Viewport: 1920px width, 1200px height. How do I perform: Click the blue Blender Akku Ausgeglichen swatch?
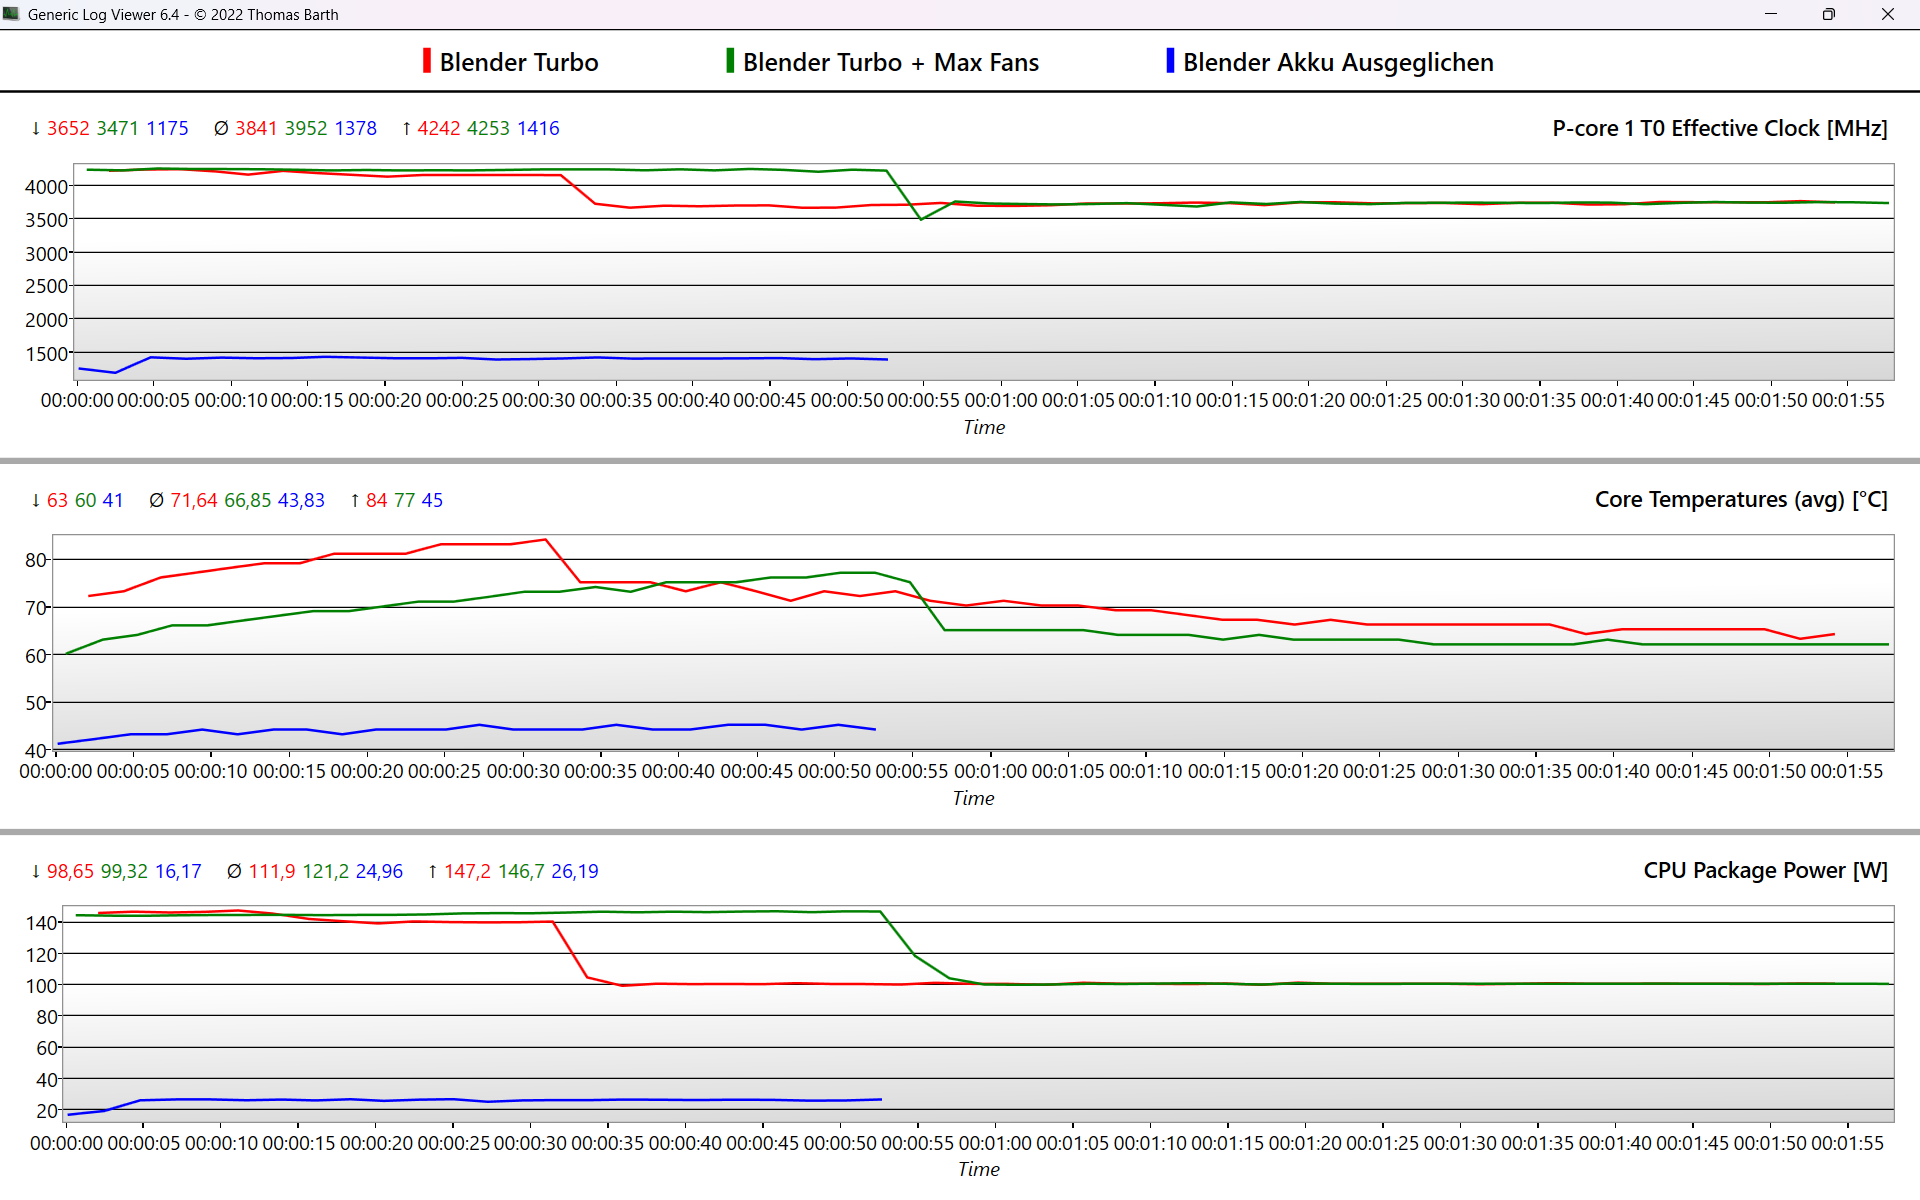[x=1170, y=61]
